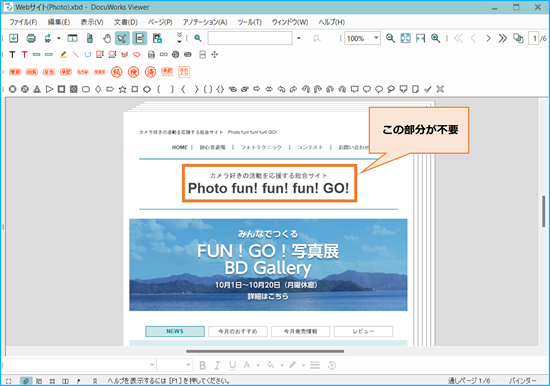Open the ツール(T) menu

tap(249, 22)
